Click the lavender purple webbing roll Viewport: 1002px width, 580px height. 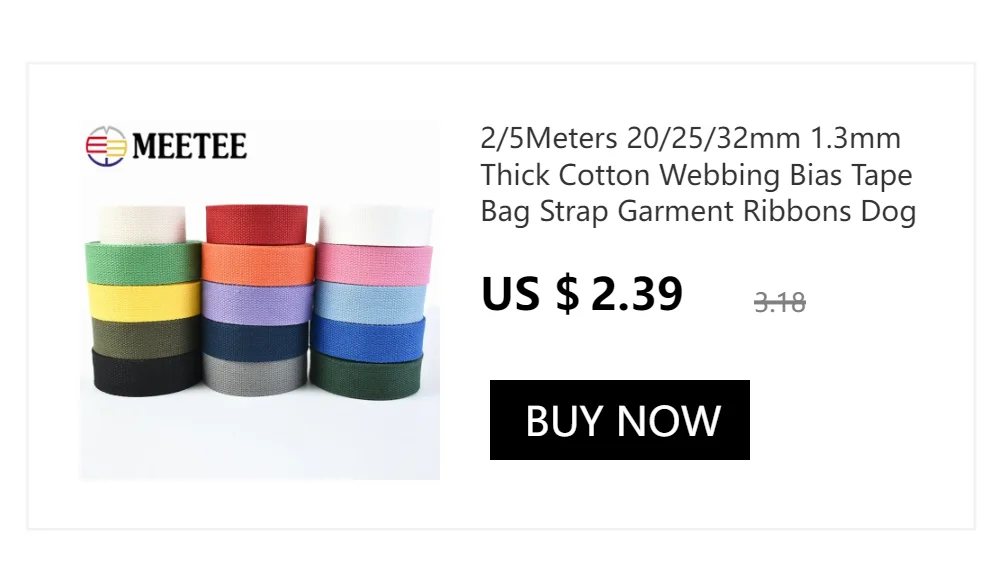(258, 303)
